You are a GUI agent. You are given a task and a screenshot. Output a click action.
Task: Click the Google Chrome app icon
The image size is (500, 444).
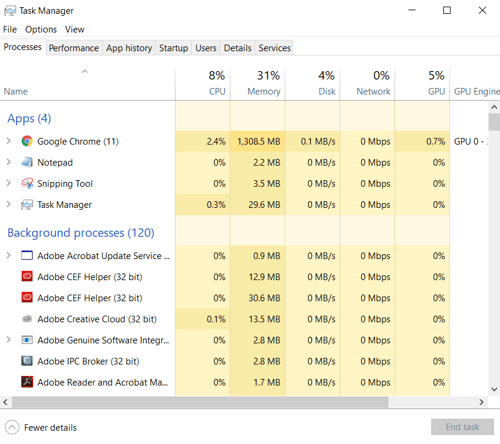(27, 141)
